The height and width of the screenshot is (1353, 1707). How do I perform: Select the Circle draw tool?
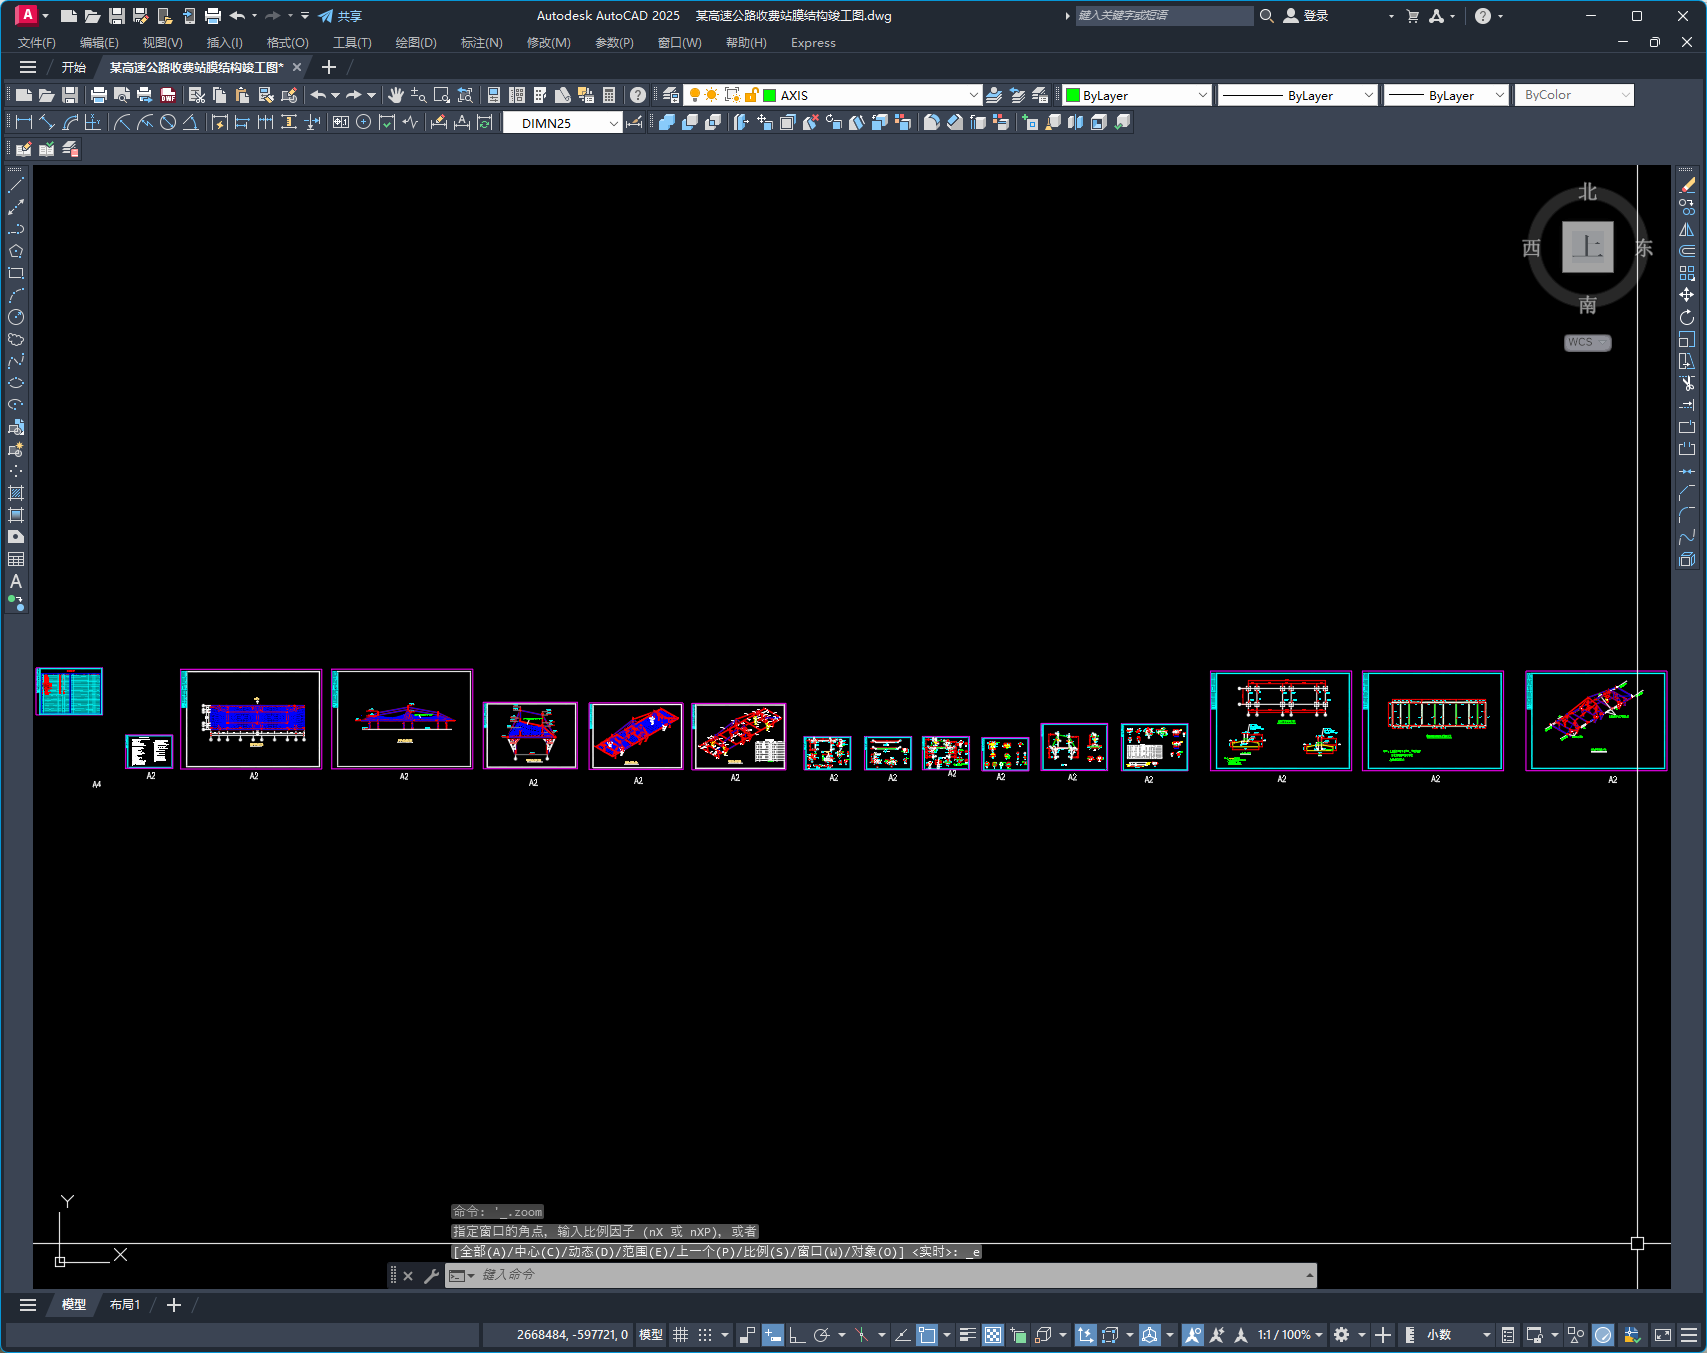(x=16, y=317)
